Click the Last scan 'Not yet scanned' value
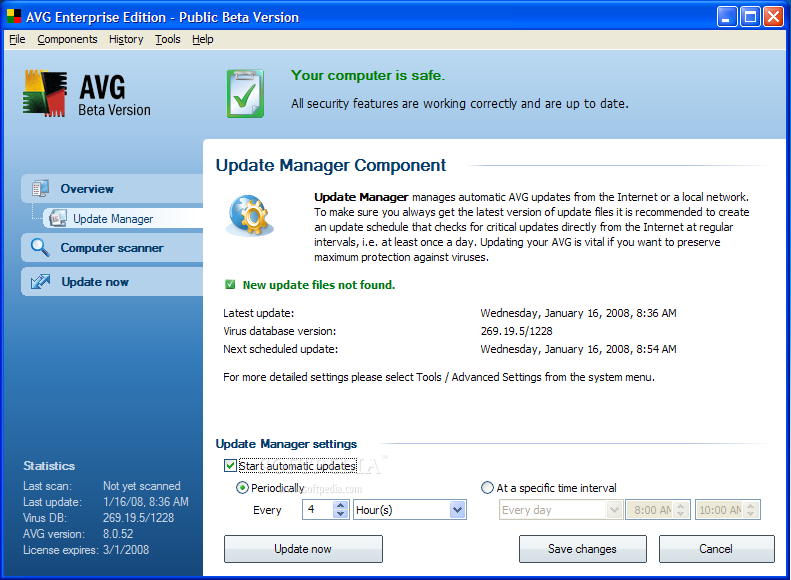 click(x=142, y=486)
